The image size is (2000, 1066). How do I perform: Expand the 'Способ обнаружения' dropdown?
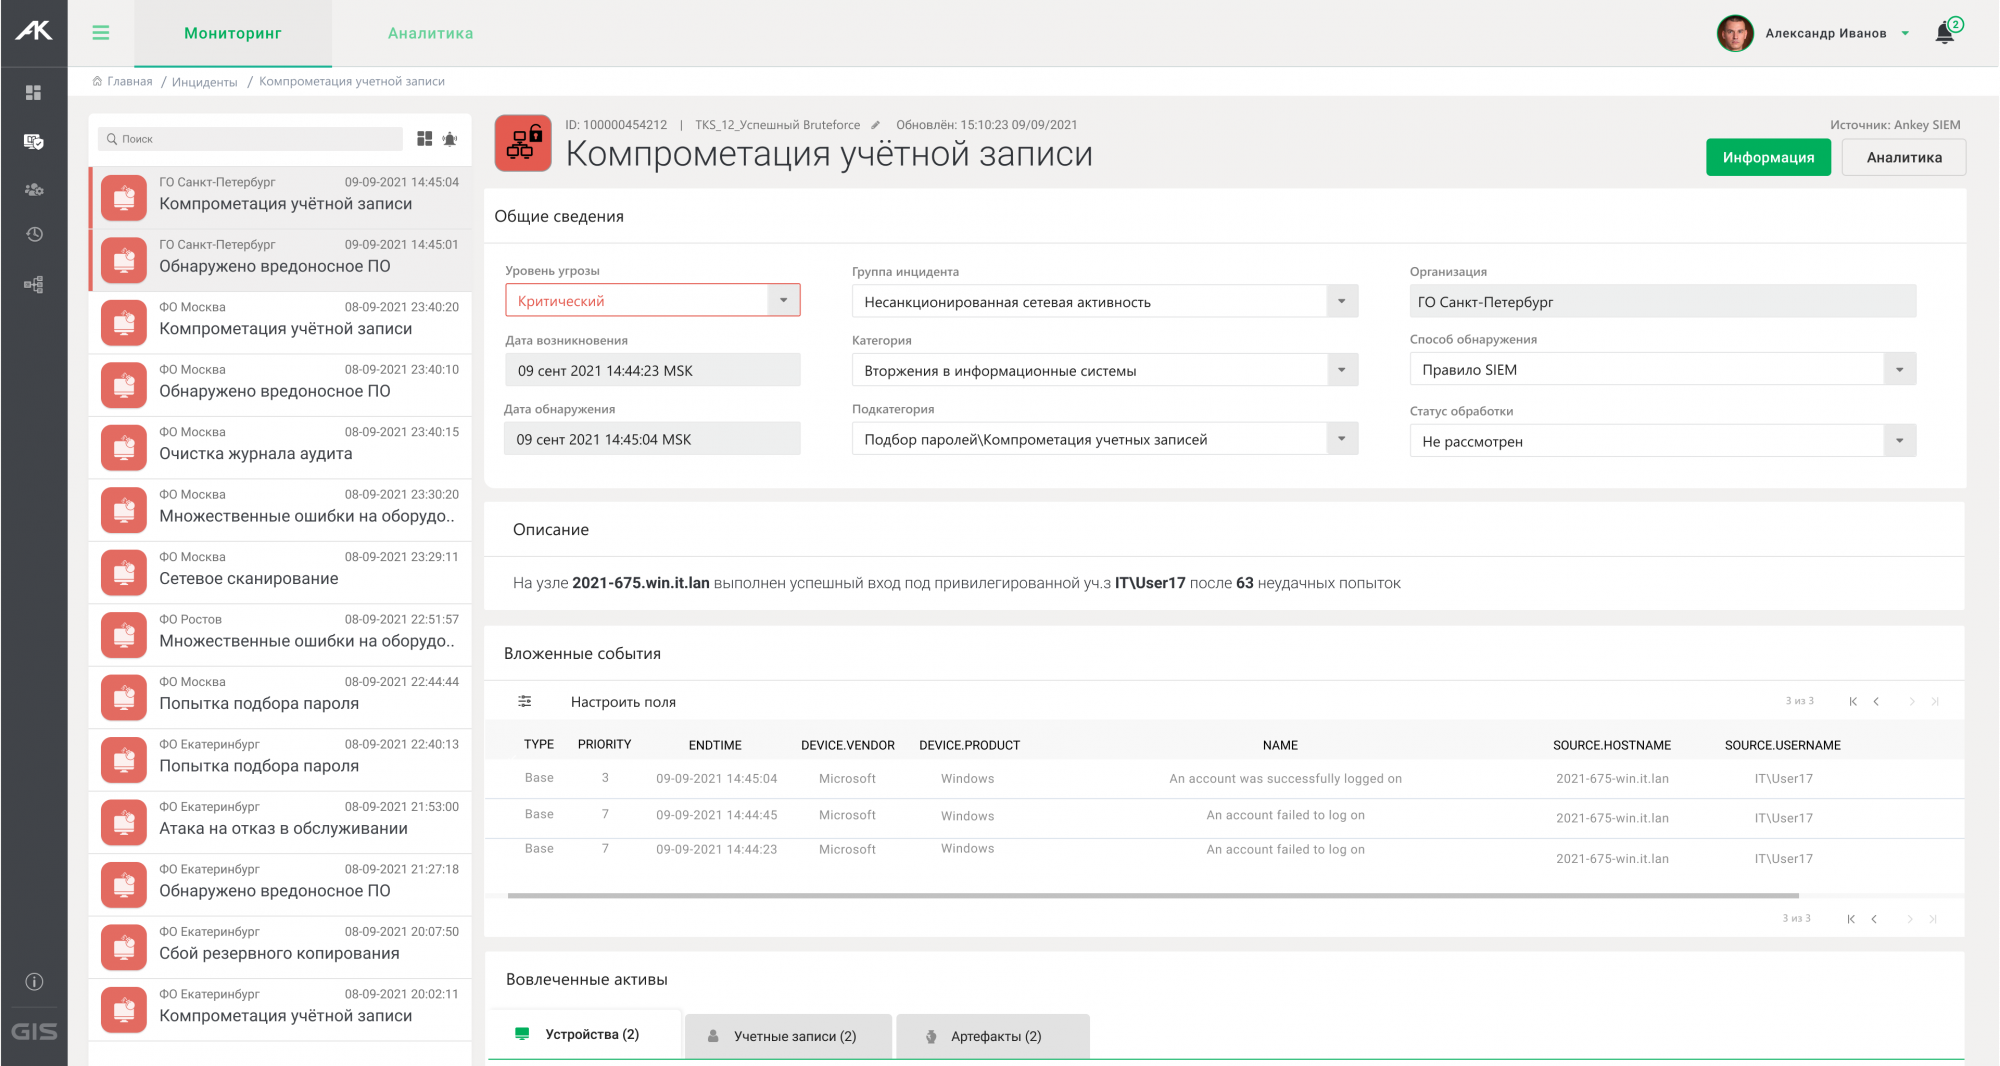pos(1899,370)
